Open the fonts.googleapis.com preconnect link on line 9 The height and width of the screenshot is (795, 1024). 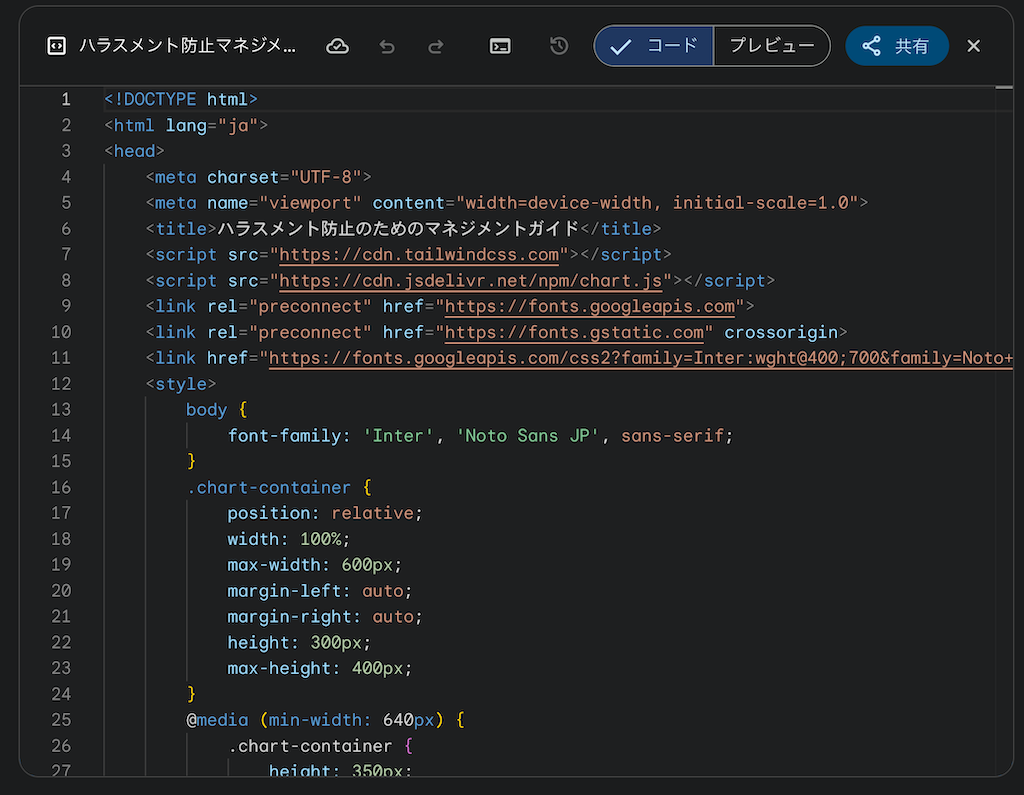[x=590, y=306]
